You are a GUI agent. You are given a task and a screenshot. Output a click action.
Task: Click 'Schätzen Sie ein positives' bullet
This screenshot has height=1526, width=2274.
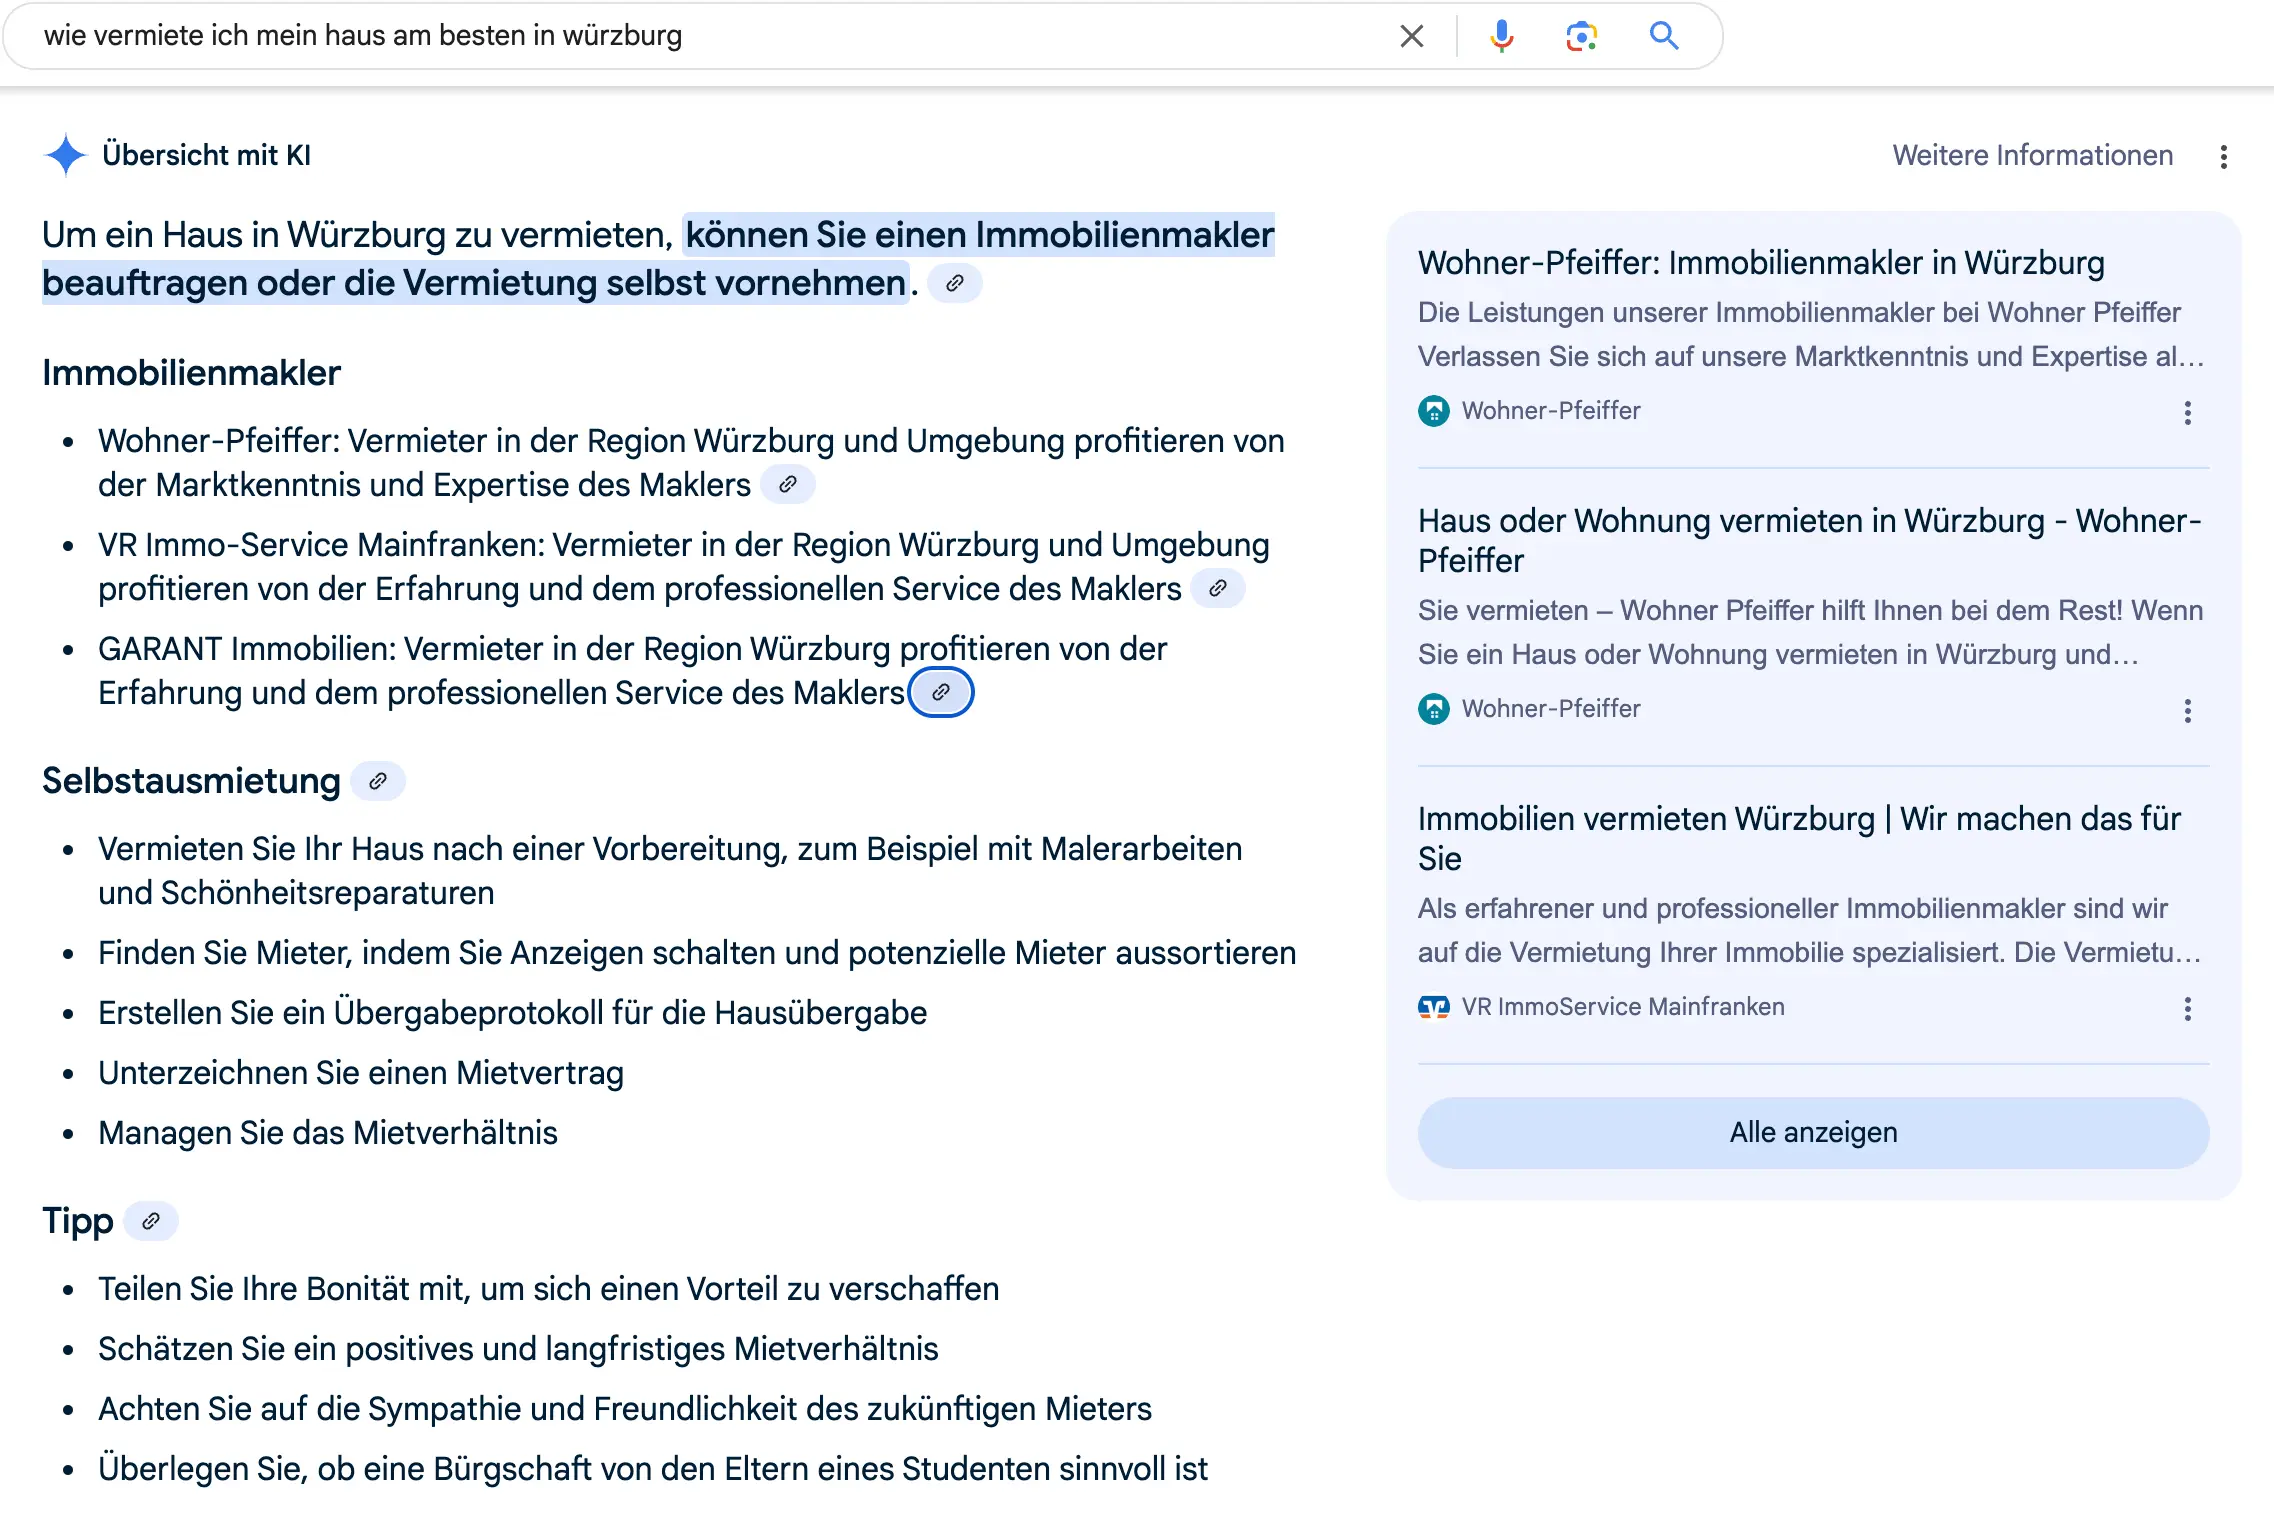point(518,1349)
